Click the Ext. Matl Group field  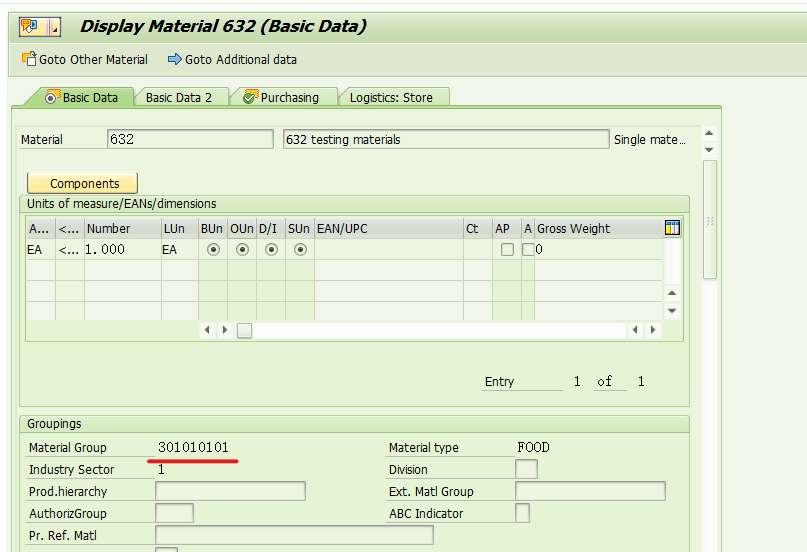click(x=590, y=491)
